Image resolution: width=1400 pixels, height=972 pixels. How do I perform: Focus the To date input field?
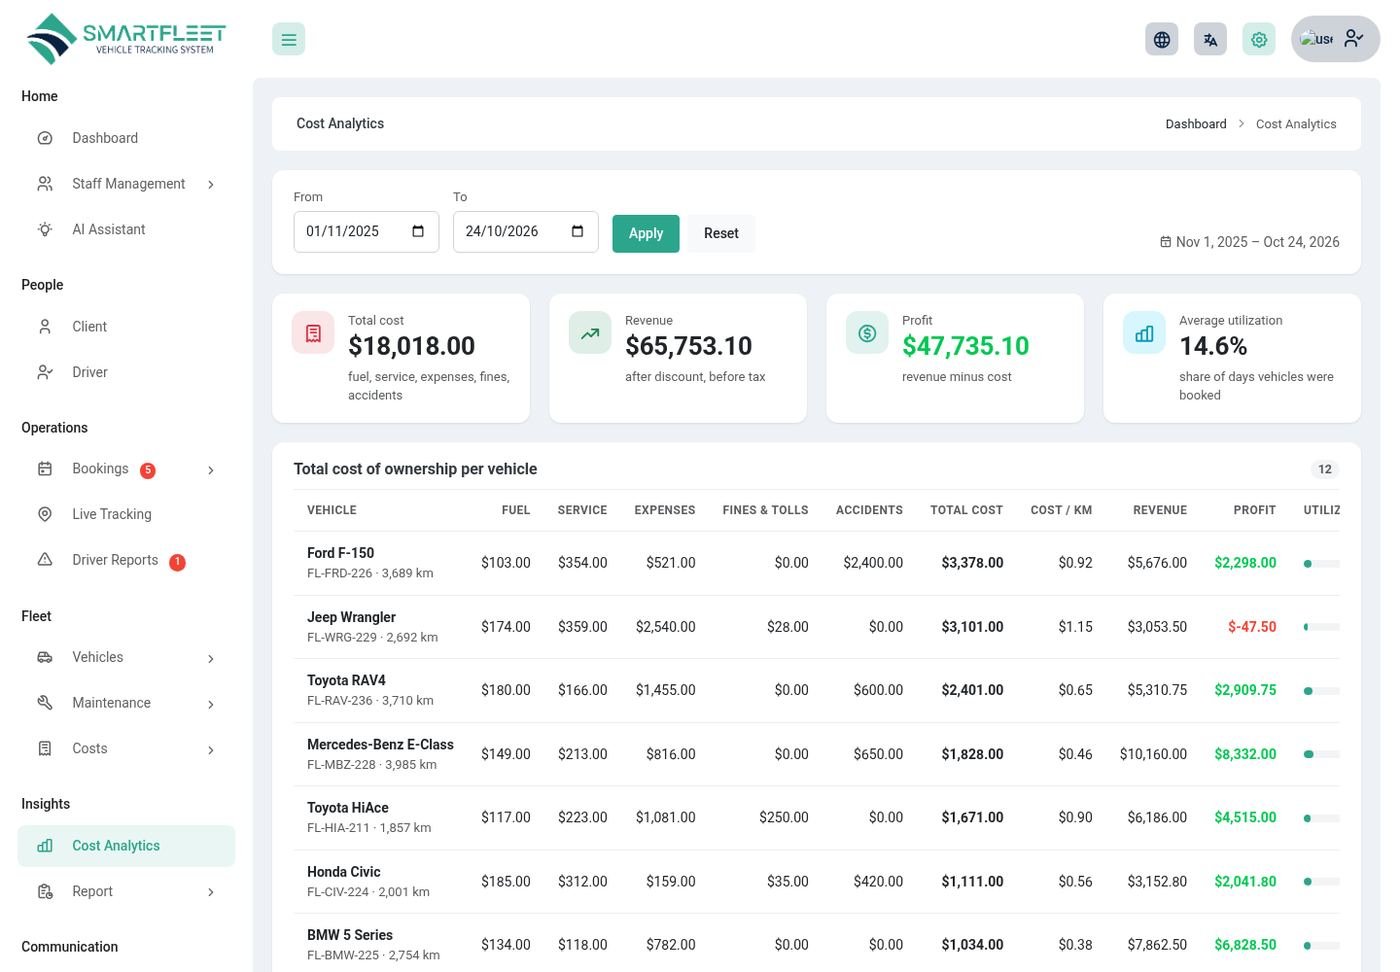pyautogui.click(x=526, y=231)
